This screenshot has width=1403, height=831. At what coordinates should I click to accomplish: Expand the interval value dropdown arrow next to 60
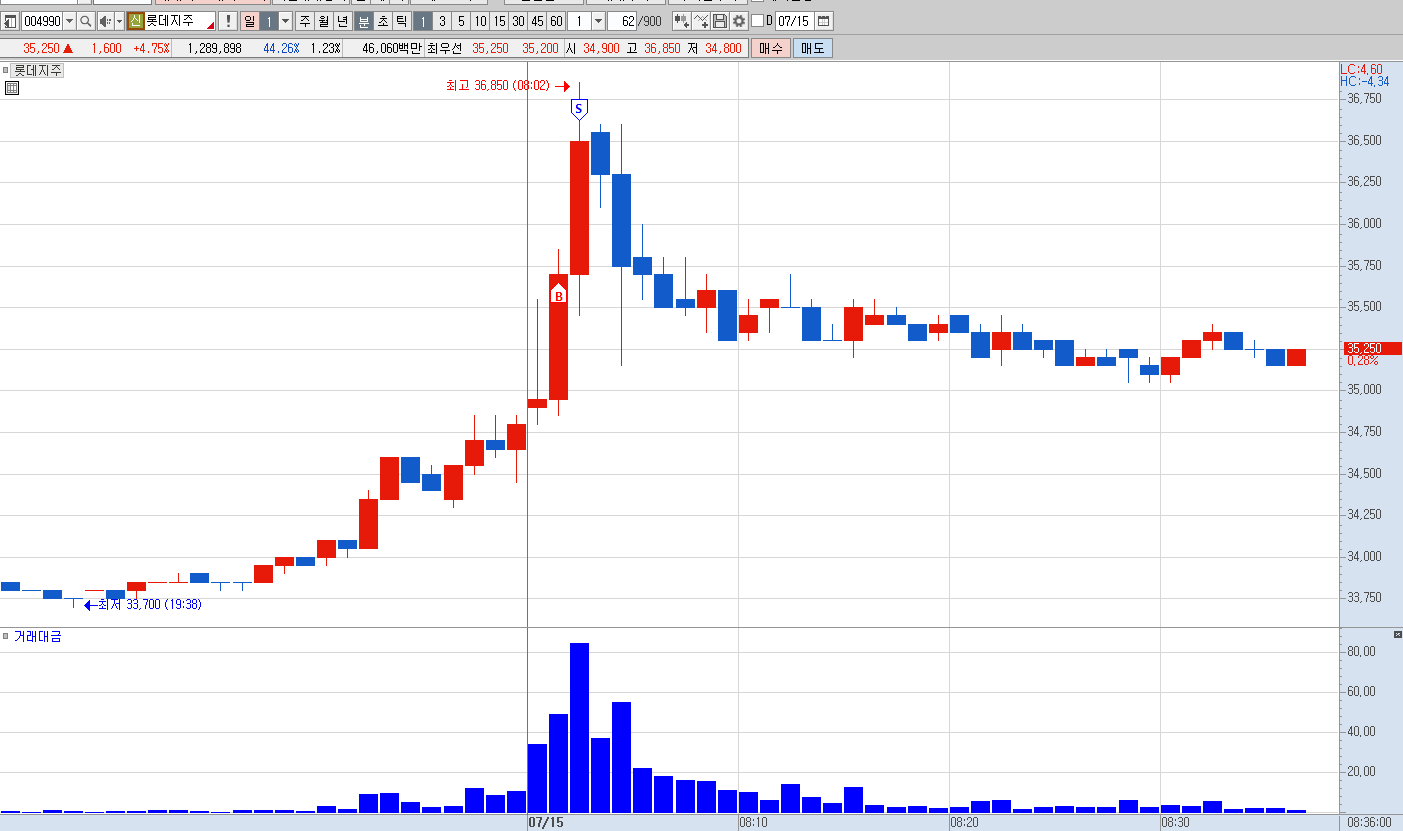598,21
